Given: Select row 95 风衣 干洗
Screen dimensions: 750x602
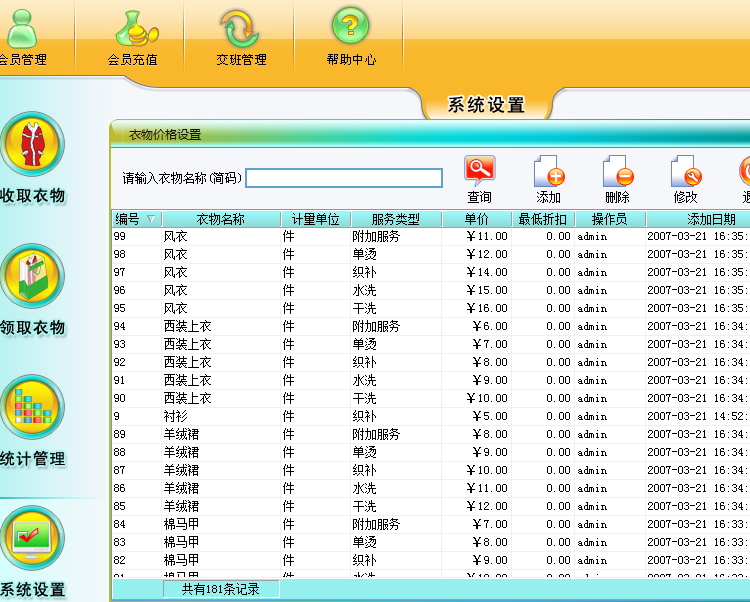Looking at the screenshot, I should [x=430, y=308].
